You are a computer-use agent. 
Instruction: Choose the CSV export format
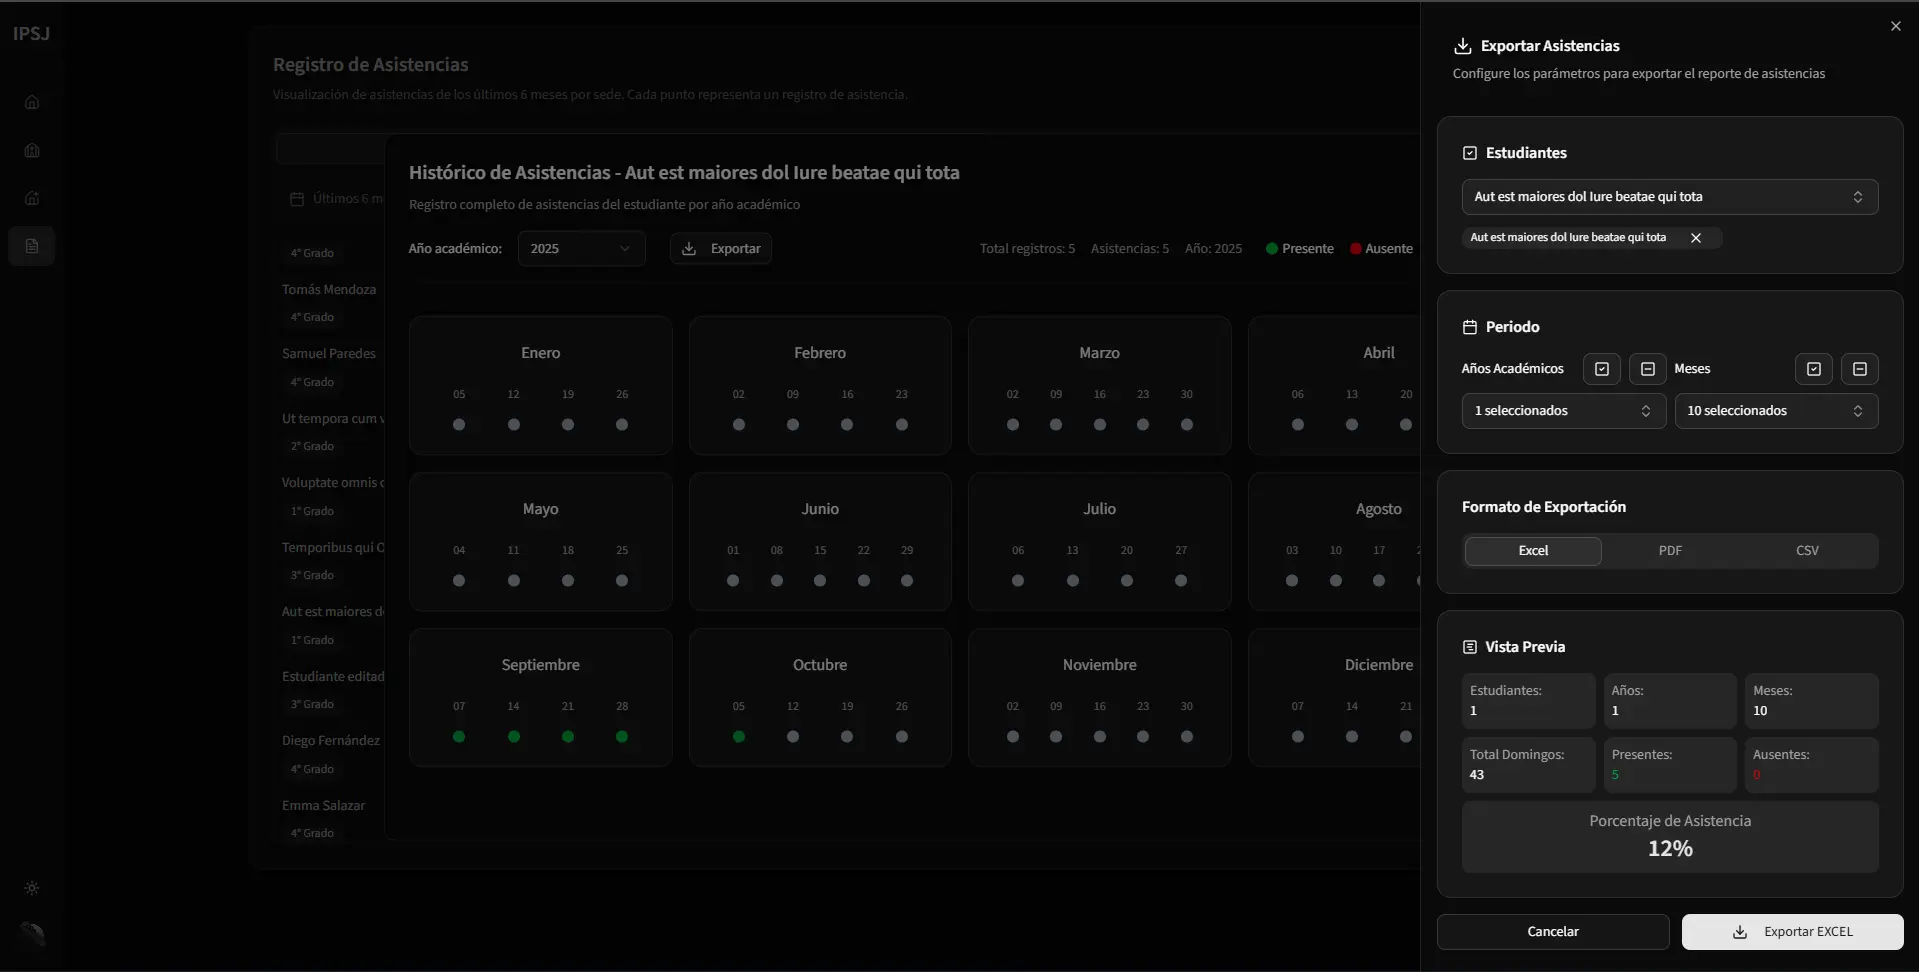click(1806, 551)
